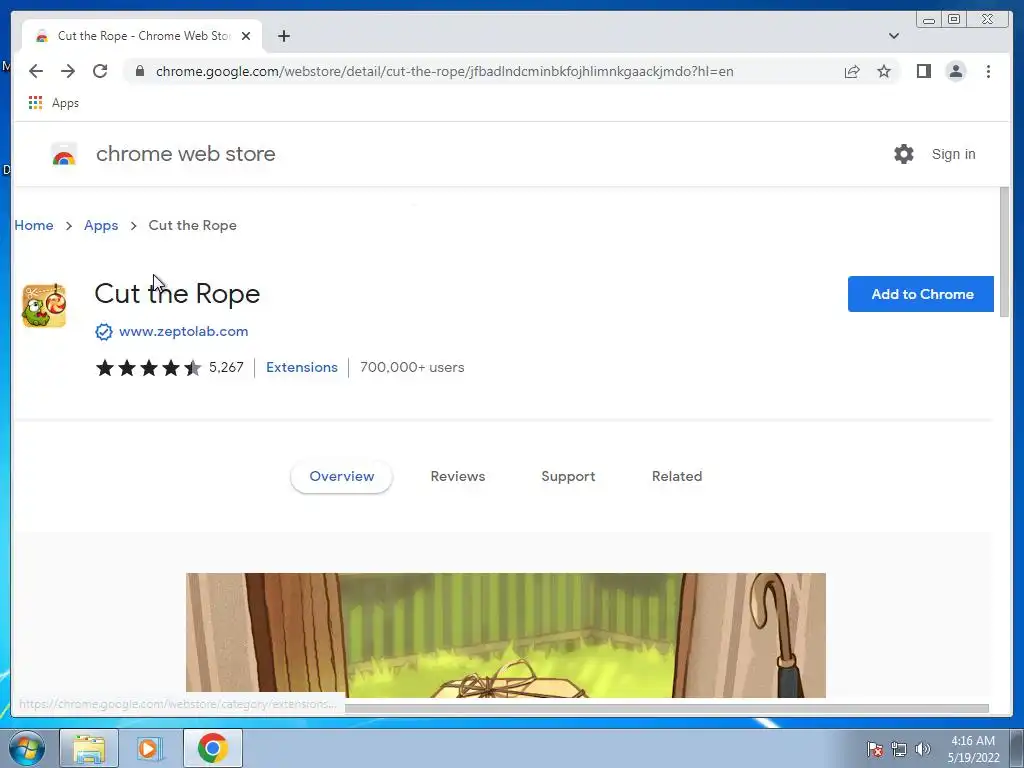Image resolution: width=1024 pixels, height=768 pixels.
Task: Open the Windows Start menu
Action: click(26, 748)
